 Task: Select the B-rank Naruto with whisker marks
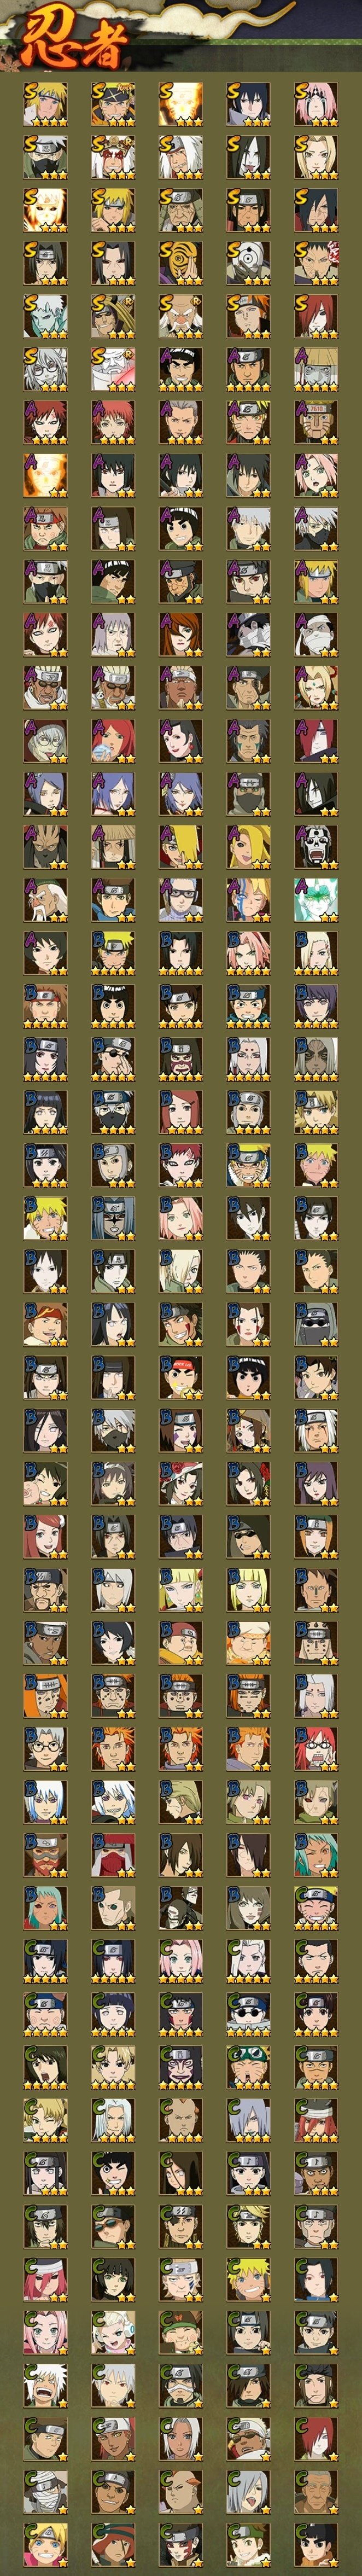coord(248,1164)
